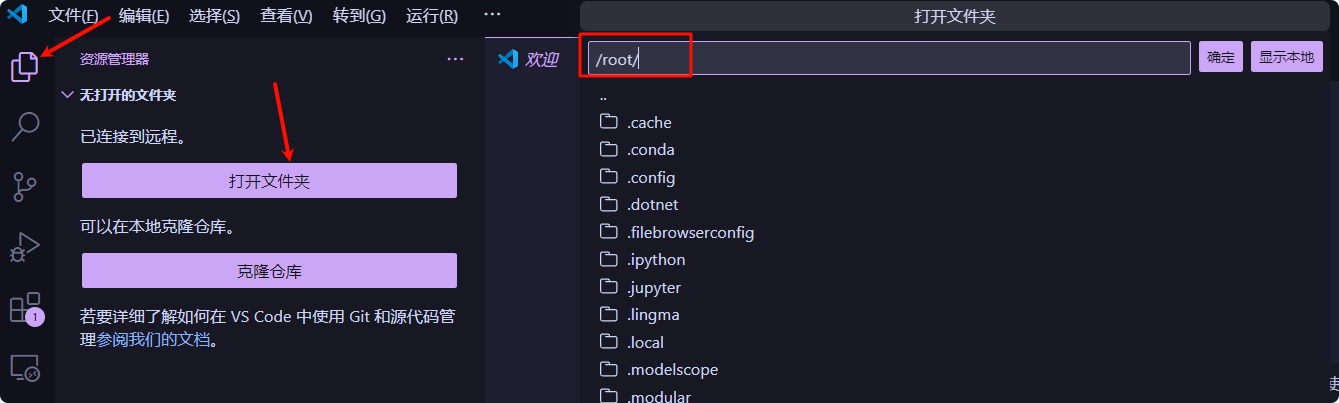The height and width of the screenshot is (403, 1339).
Task: Confirm the path with 确定 button
Action: point(1220,57)
